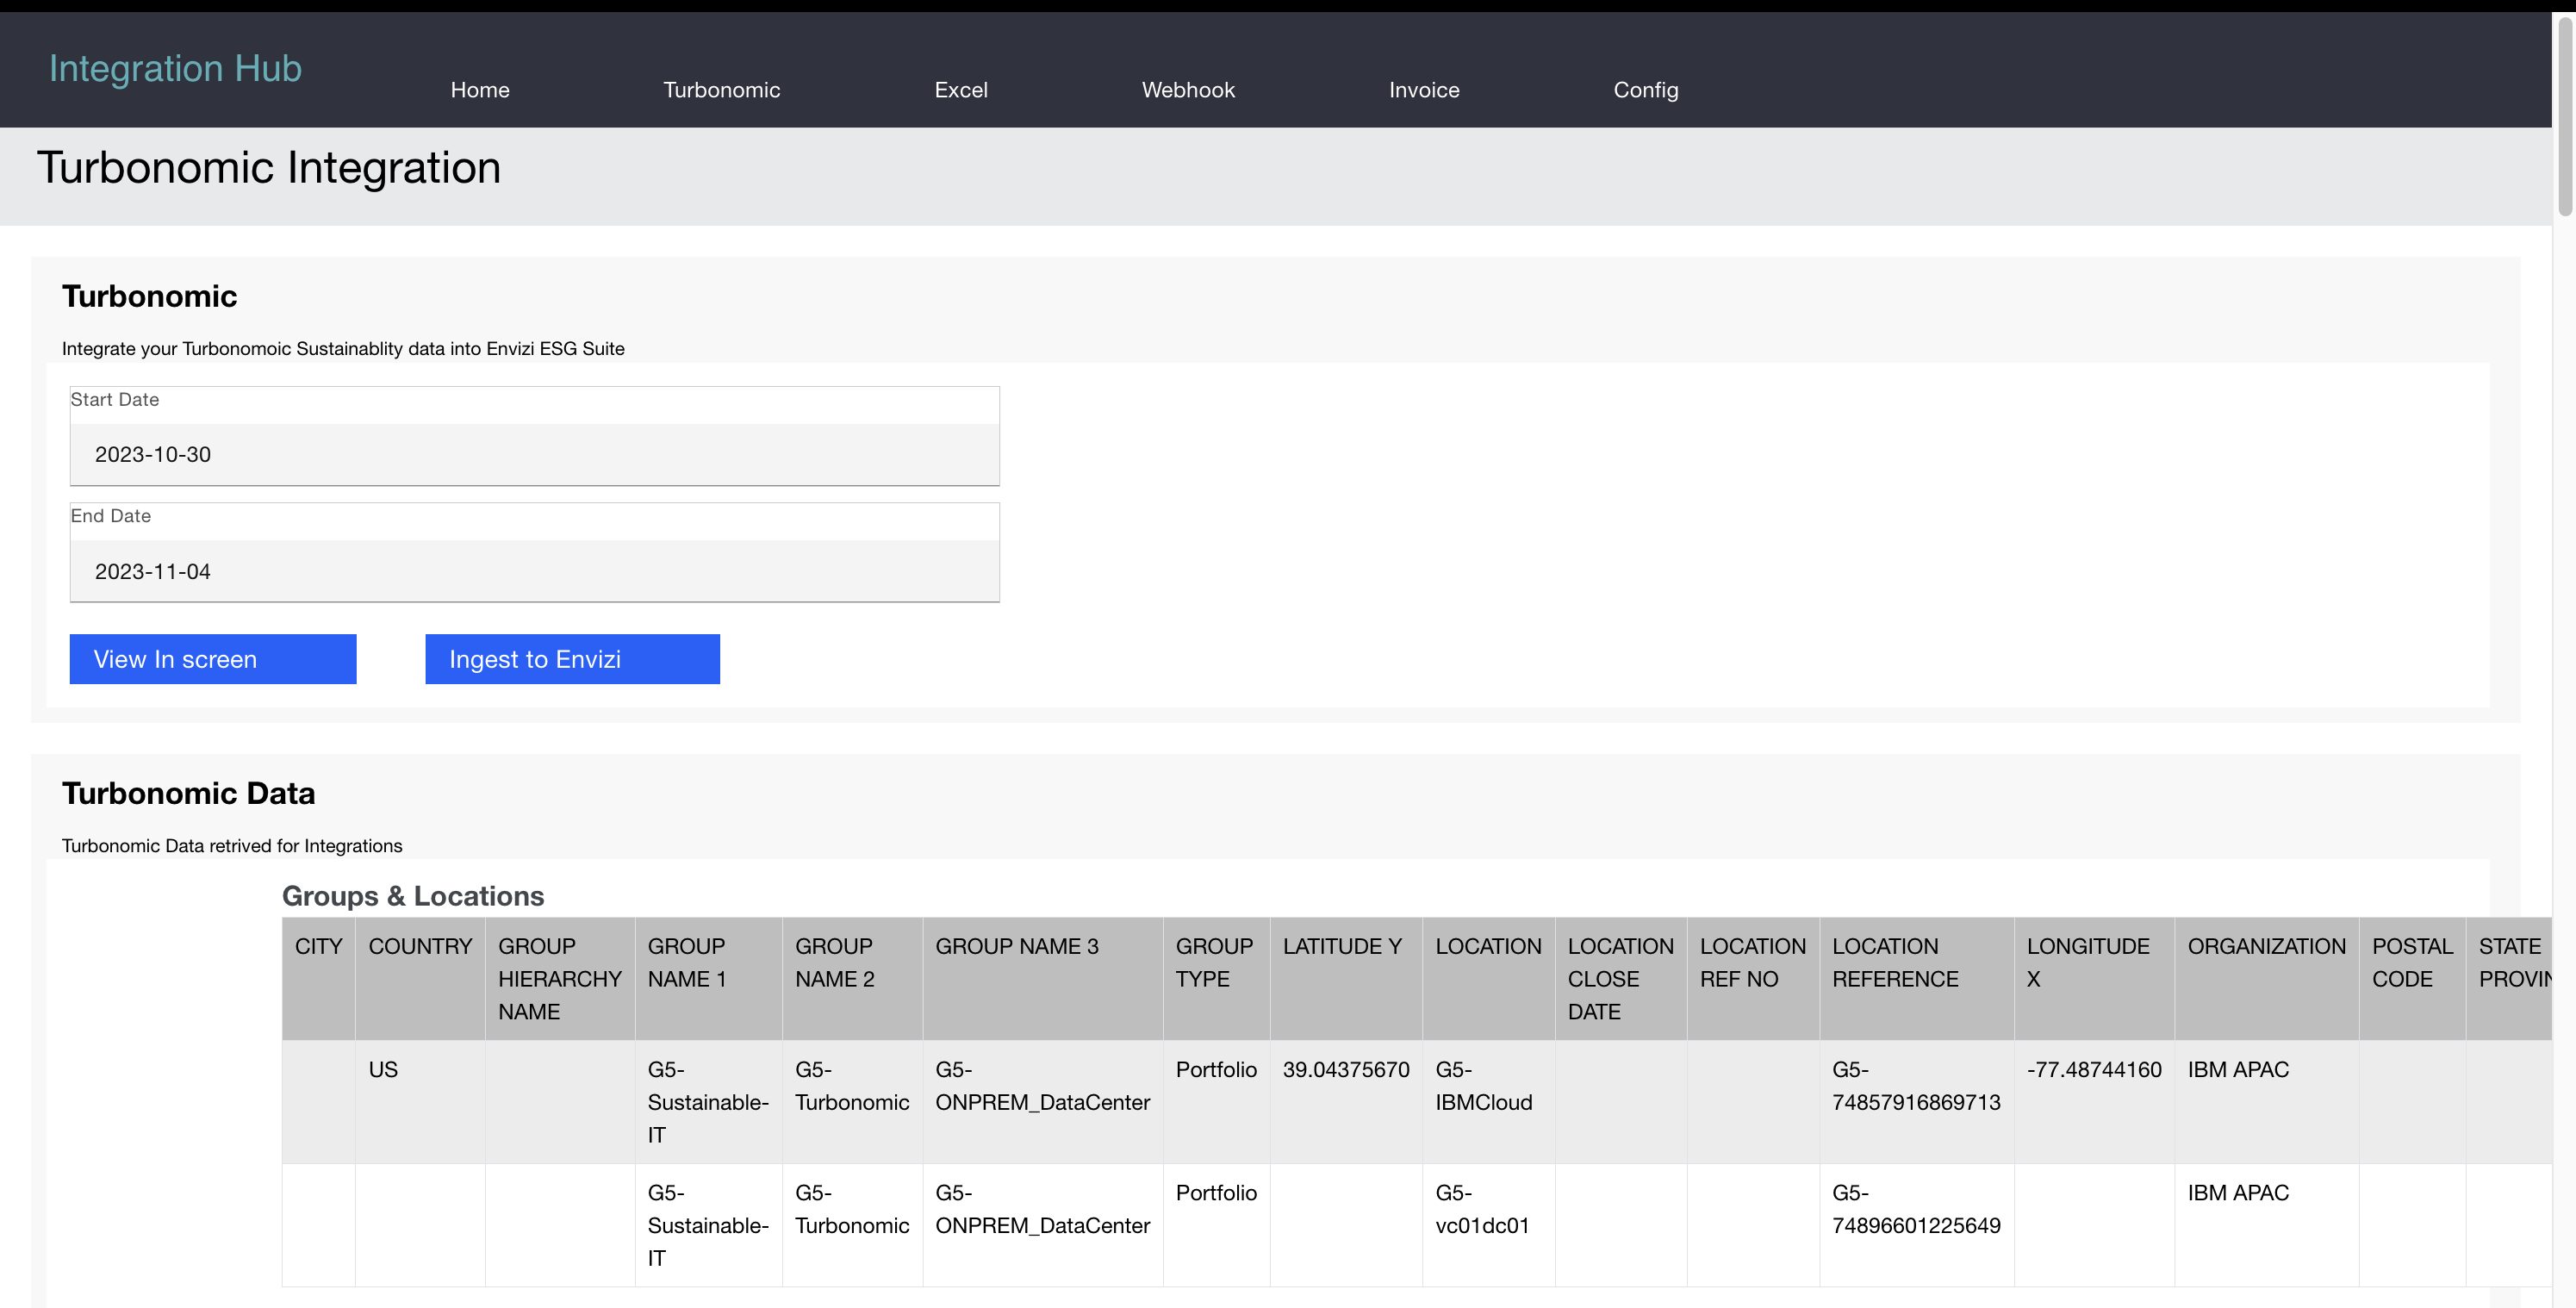Image resolution: width=2576 pixels, height=1308 pixels.
Task: Select the G5-vc01dc01 location cell
Action: point(1481,1209)
